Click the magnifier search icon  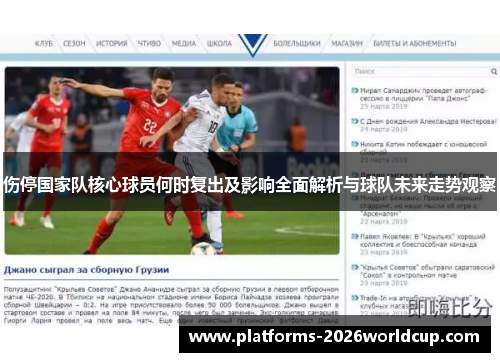pos(494,71)
